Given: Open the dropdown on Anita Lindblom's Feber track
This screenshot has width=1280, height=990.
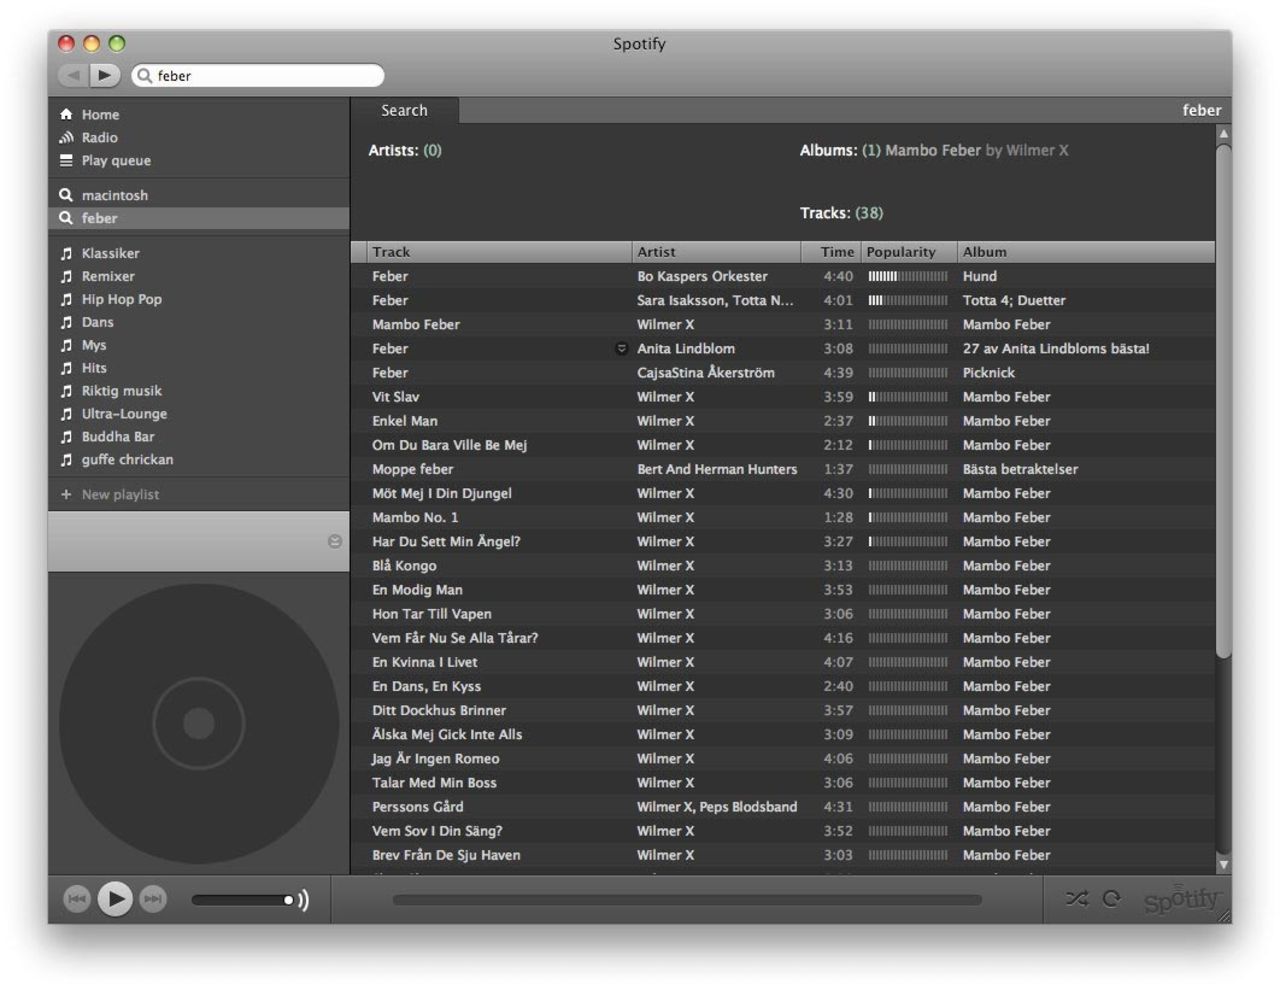Looking at the screenshot, I should (620, 348).
